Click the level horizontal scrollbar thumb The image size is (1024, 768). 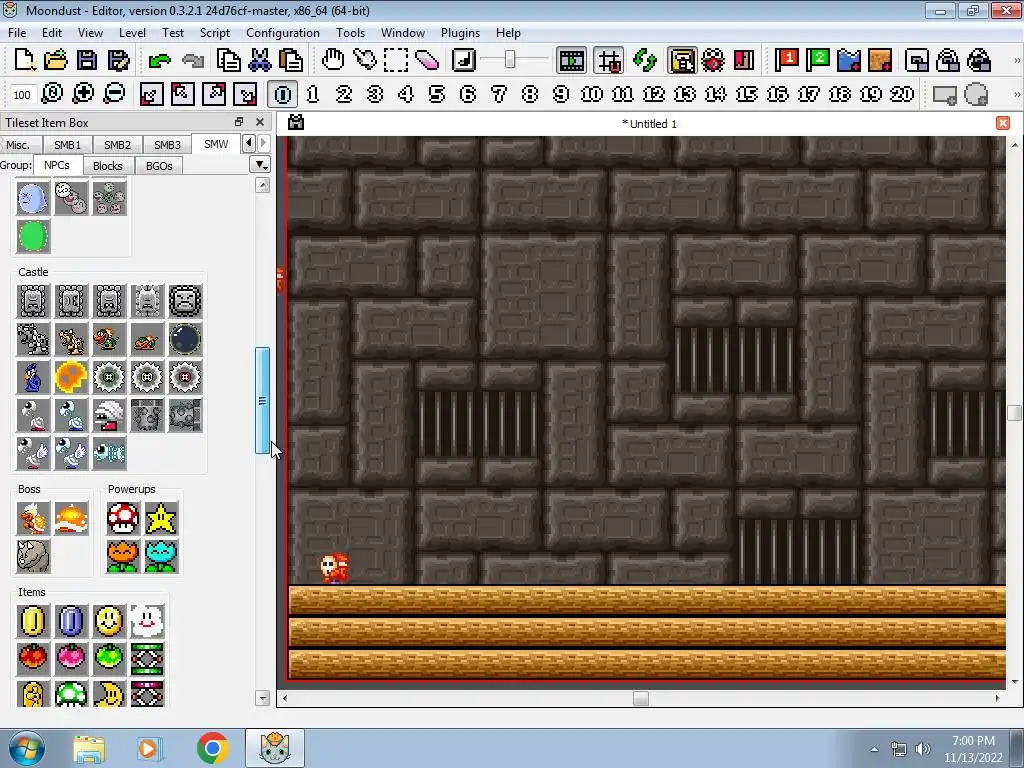[x=641, y=698]
